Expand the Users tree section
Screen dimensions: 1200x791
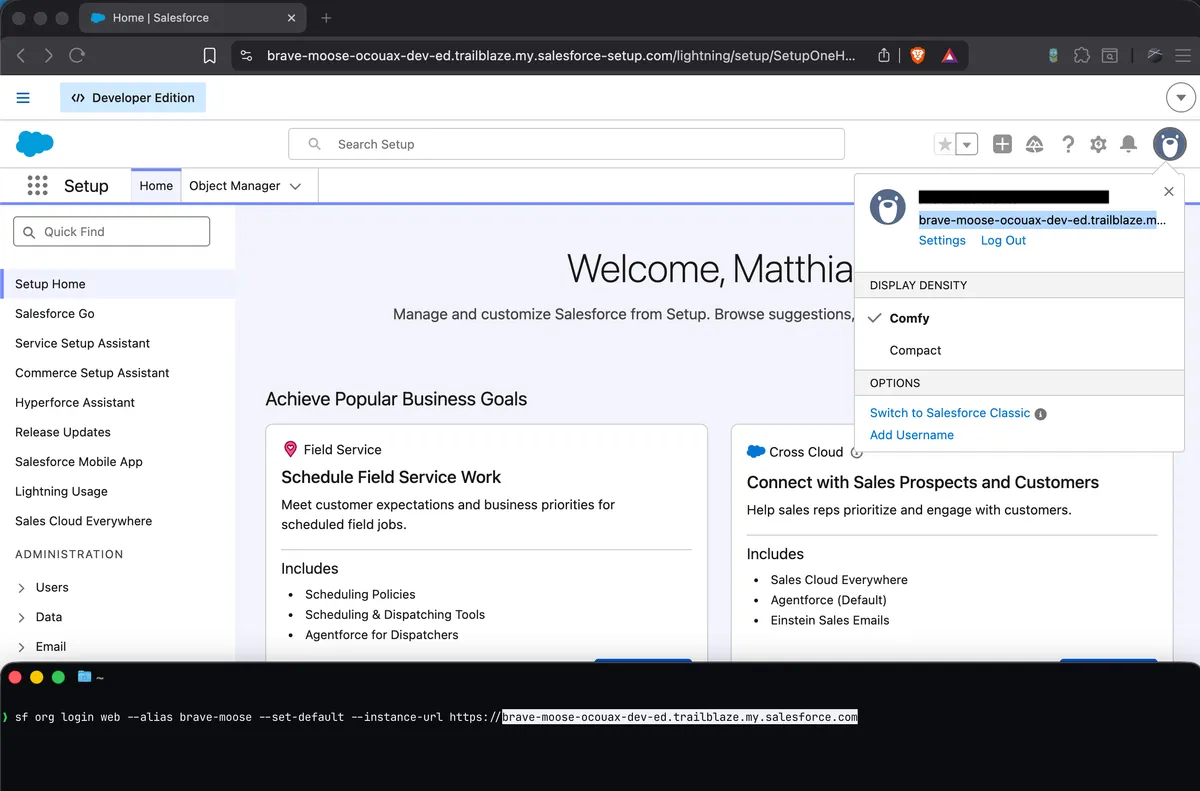click(22, 588)
